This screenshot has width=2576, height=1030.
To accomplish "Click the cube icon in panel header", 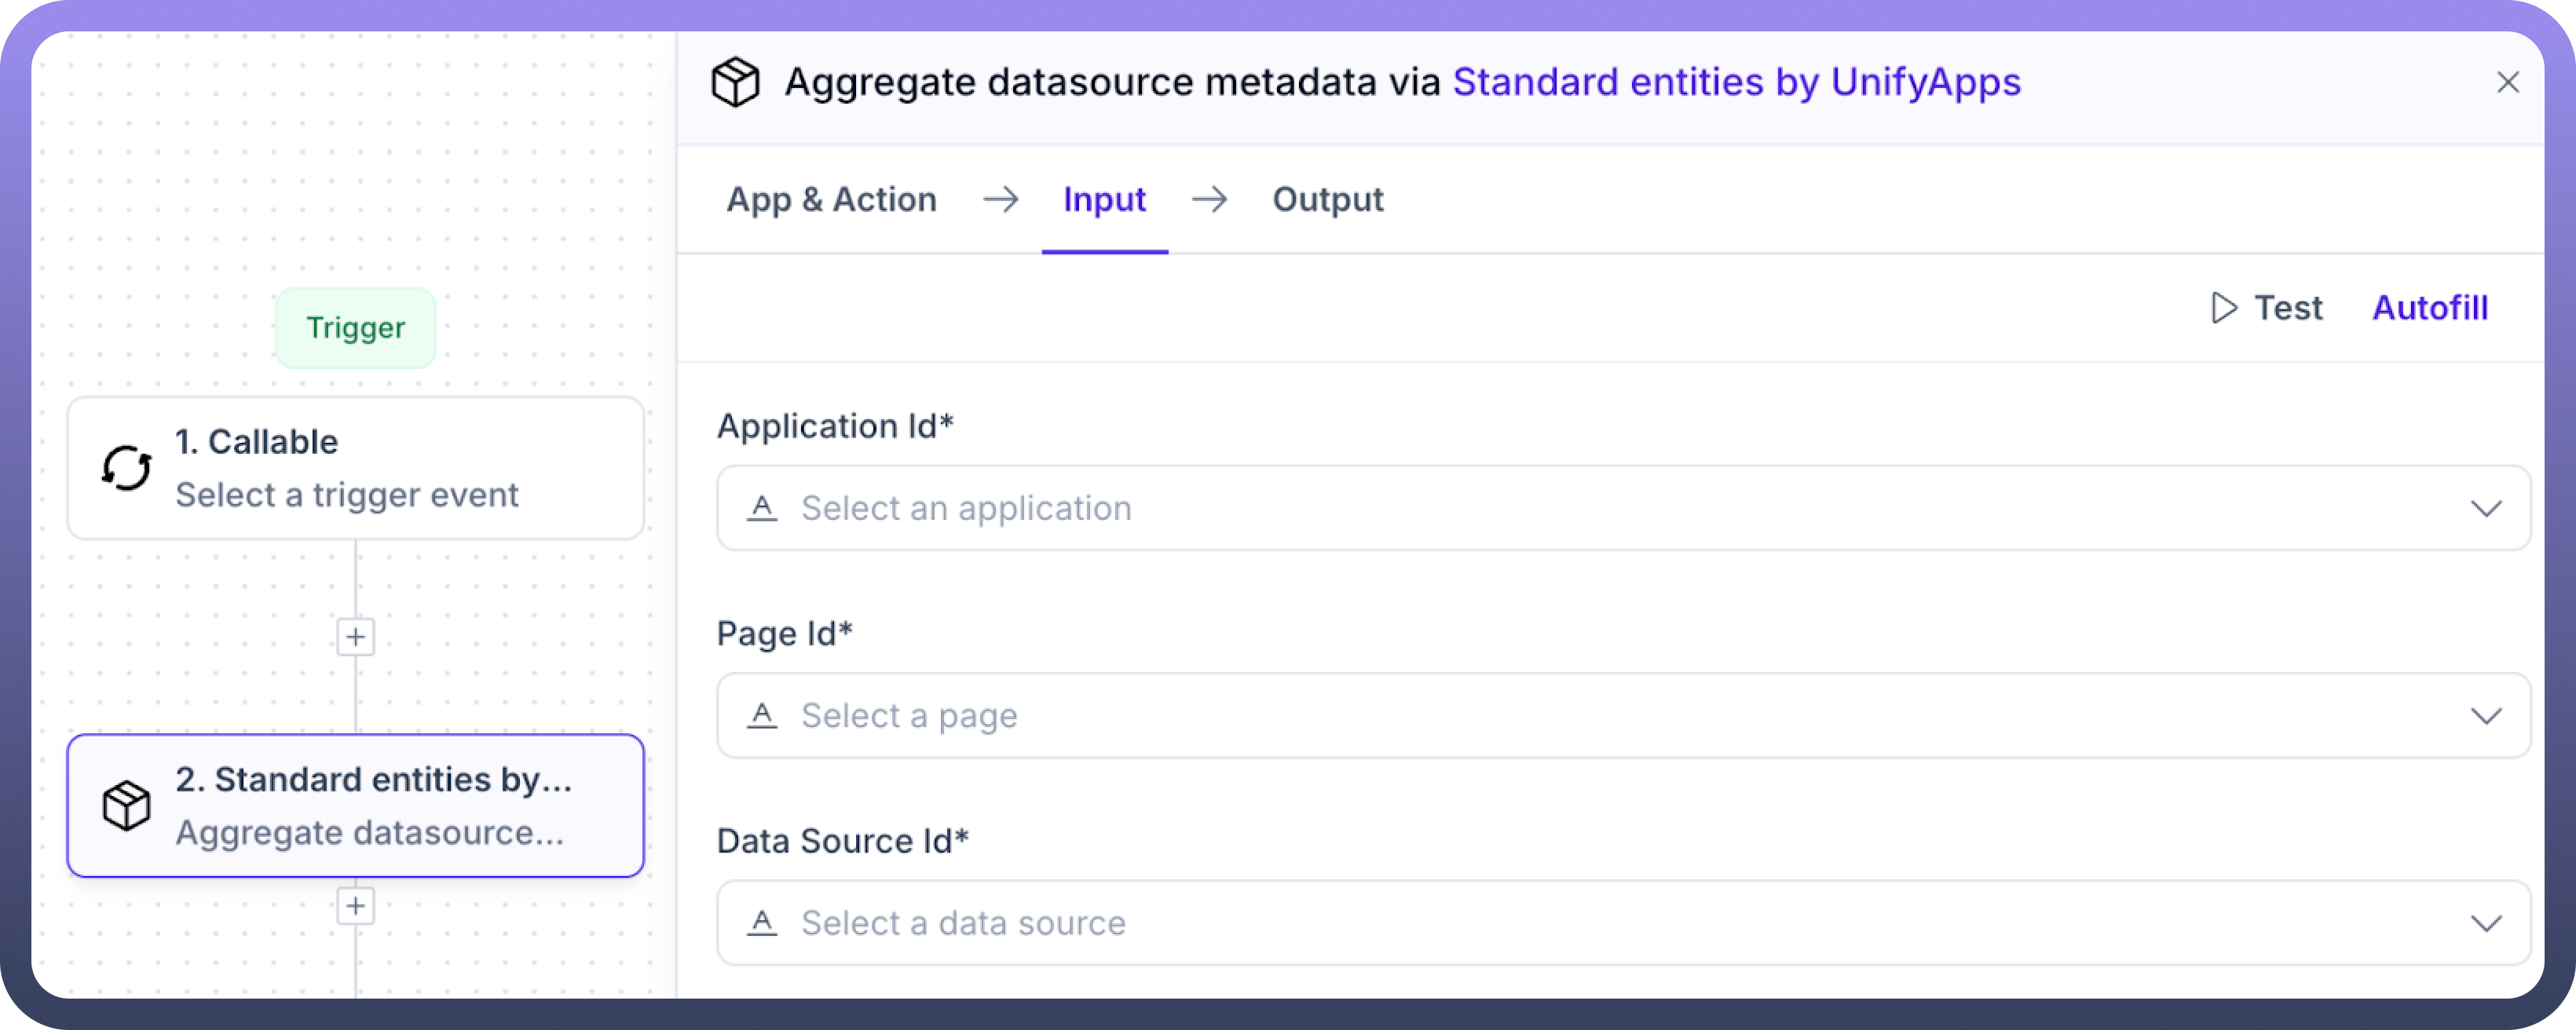I will coord(735,82).
